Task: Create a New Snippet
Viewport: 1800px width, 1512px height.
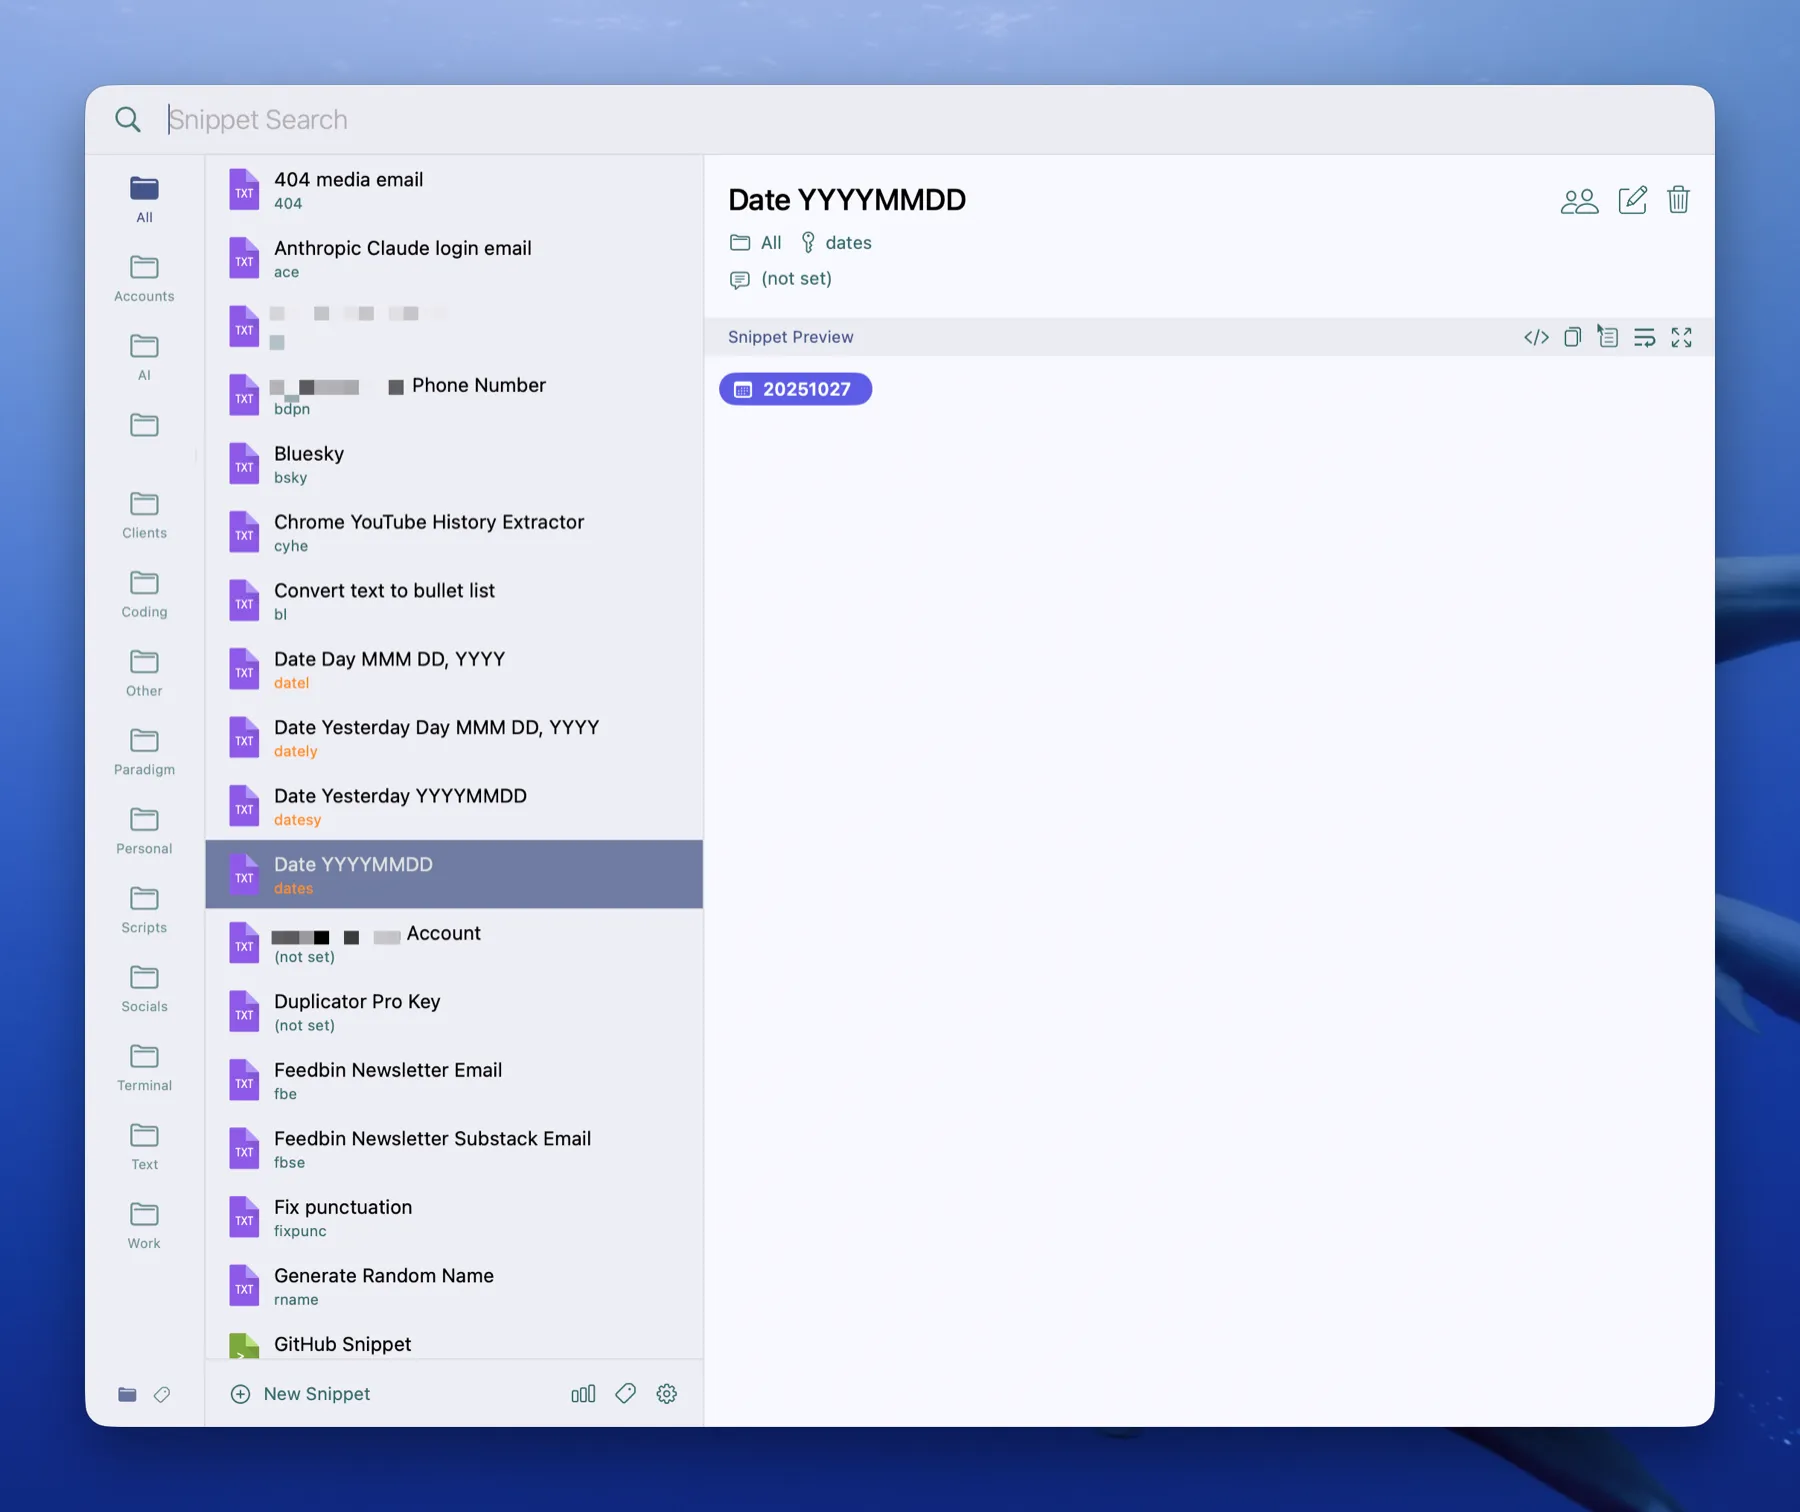Action: point(300,1393)
